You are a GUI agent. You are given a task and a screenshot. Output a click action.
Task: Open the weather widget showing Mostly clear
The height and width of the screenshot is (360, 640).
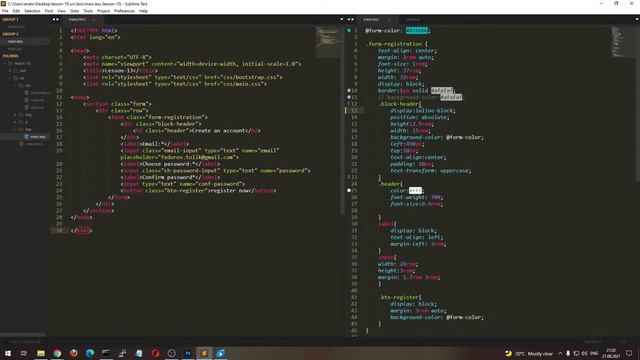pos(529,353)
